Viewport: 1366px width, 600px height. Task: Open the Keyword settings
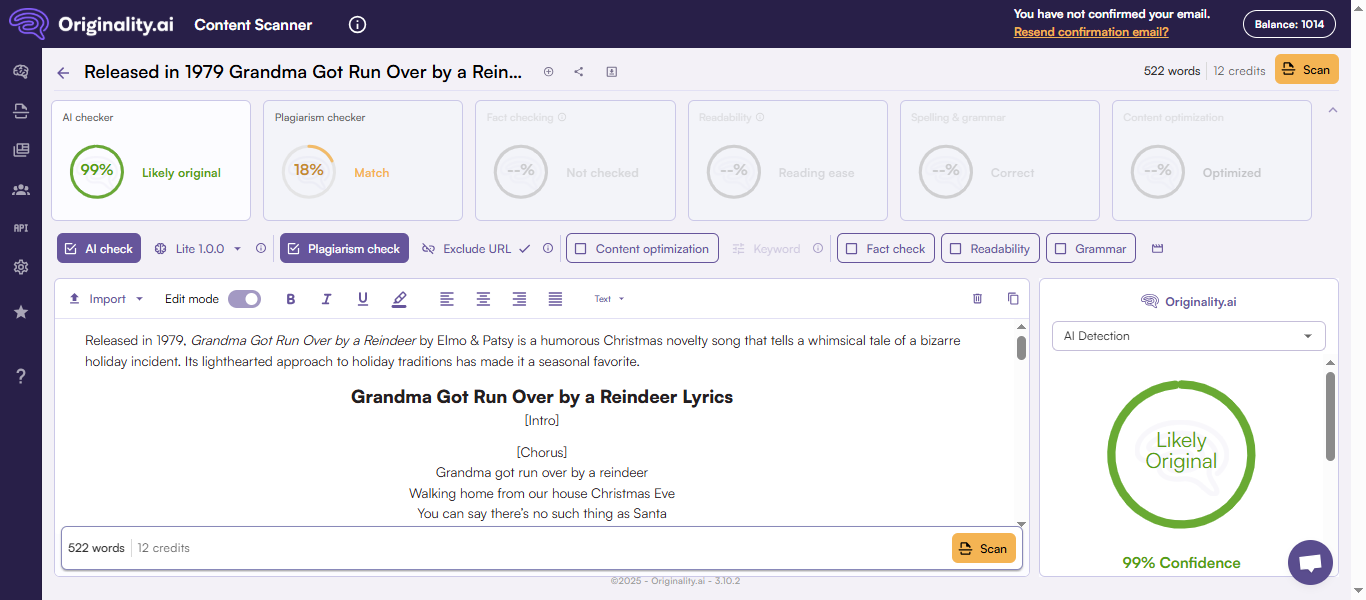click(766, 249)
